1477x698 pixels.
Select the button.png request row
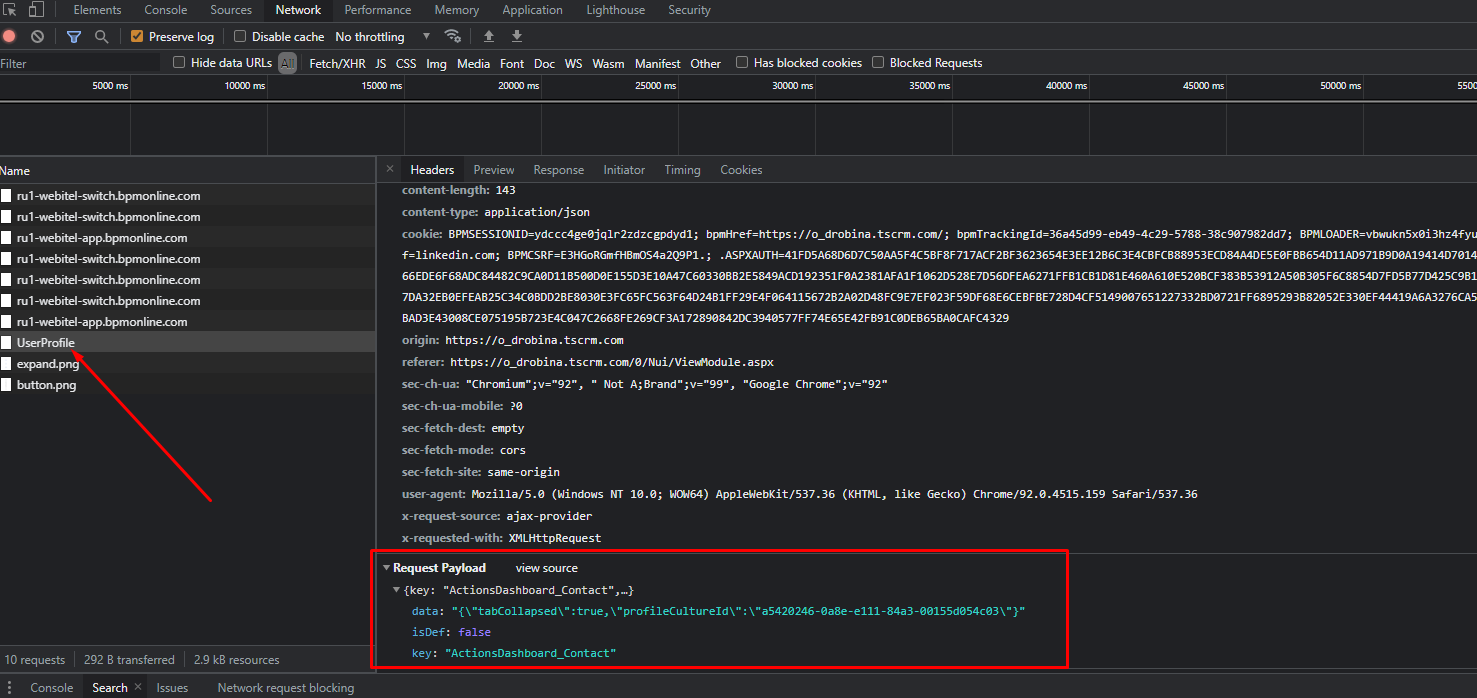188,385
